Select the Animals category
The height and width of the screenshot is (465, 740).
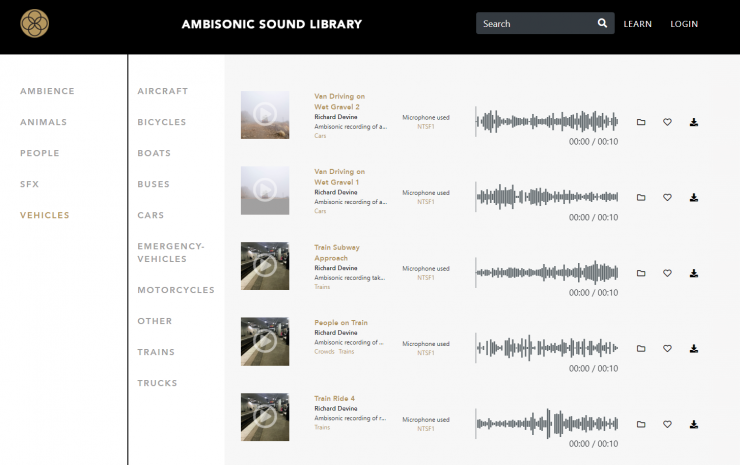coord(43,122)
